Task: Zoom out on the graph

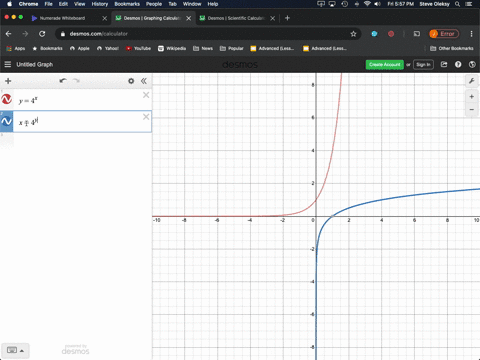Action: coord(472,109)
